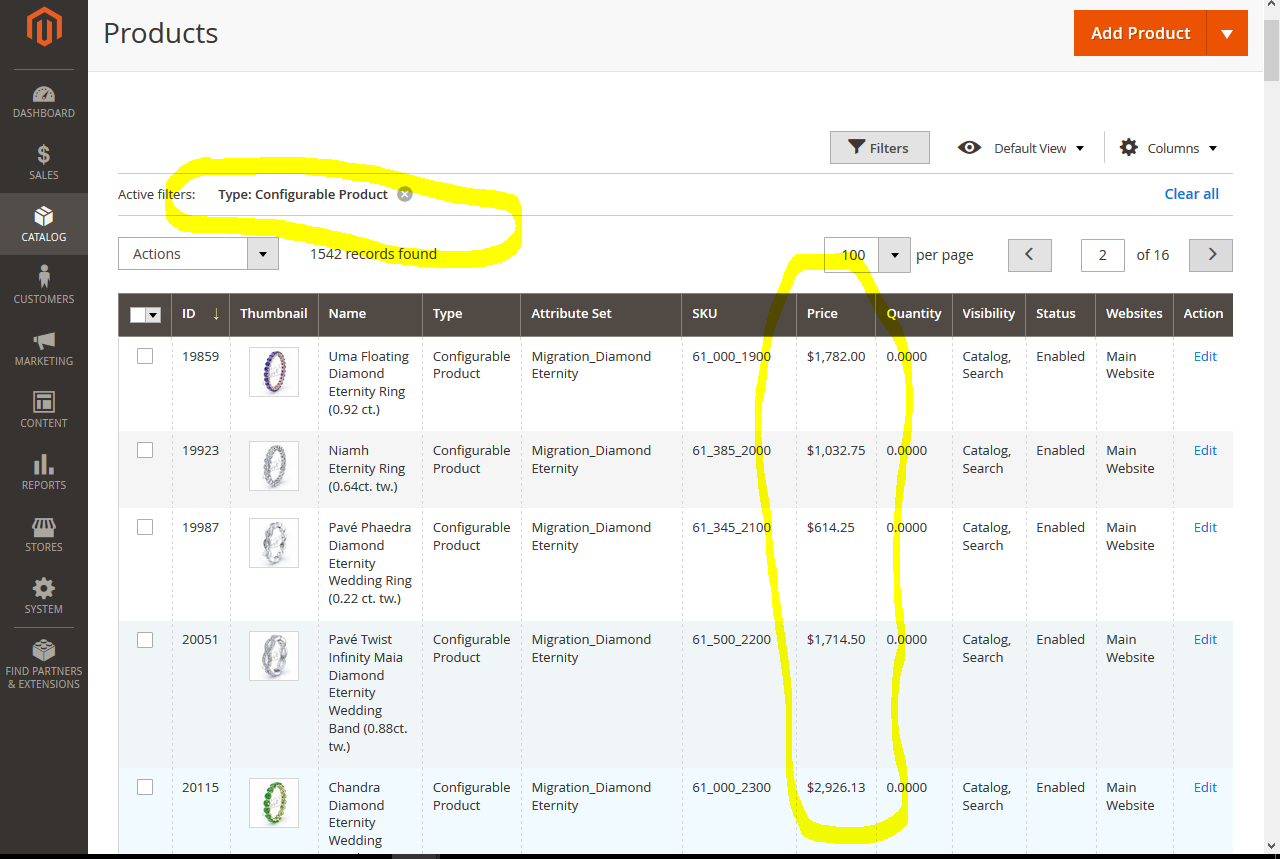The image size is (1280, 859).
Task: Edit the Chandra Diamond Eternity product
Action: tap(1204, 787)
